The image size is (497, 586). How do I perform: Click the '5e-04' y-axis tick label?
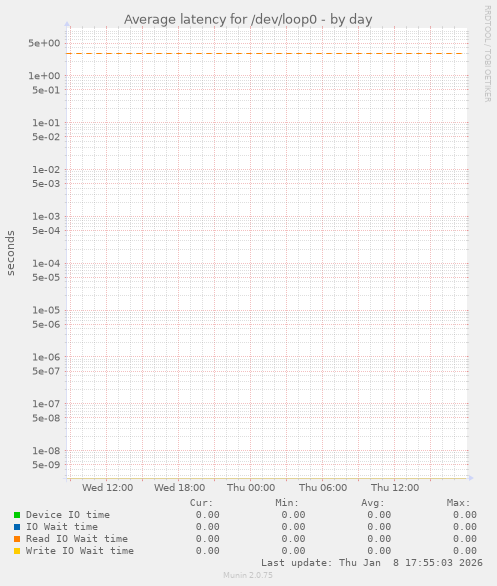46,231
